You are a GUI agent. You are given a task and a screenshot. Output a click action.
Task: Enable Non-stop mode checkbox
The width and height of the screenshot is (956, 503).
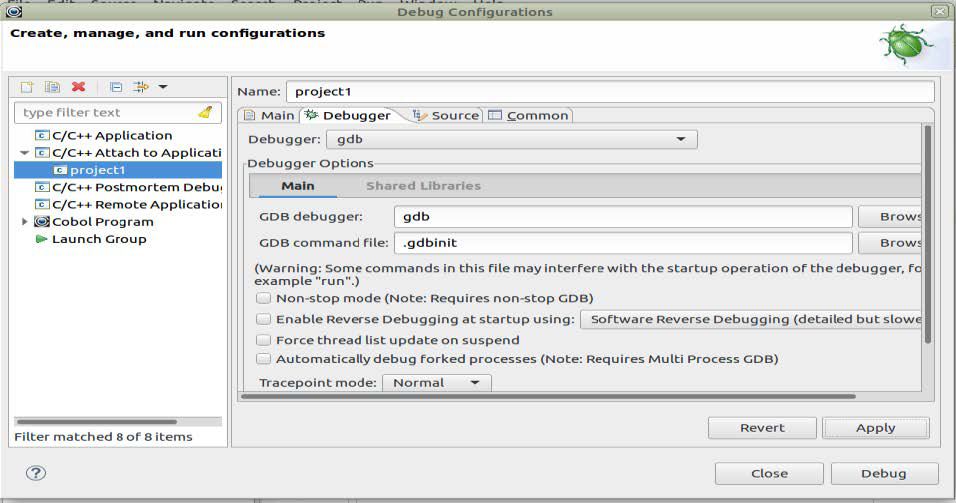pyautogui.click(x=263, y=298)
